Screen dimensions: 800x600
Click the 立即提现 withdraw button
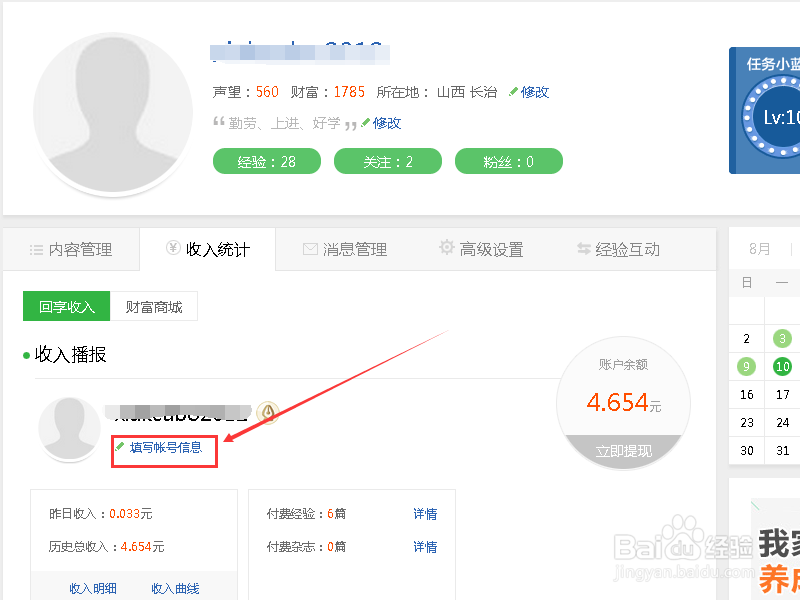623,451
